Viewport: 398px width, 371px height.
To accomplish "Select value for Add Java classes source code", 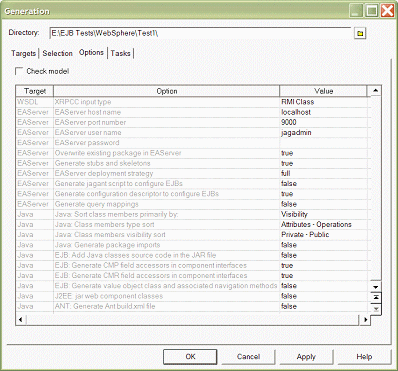I will pos(323,255).
